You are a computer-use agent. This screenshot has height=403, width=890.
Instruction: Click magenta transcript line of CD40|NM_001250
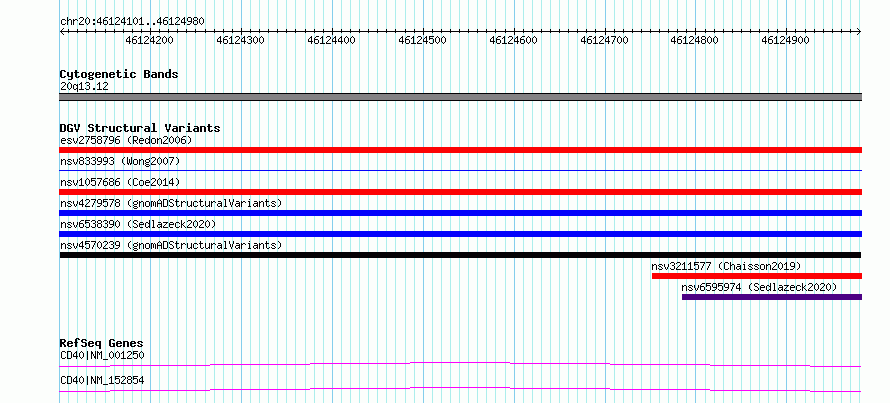461,364
